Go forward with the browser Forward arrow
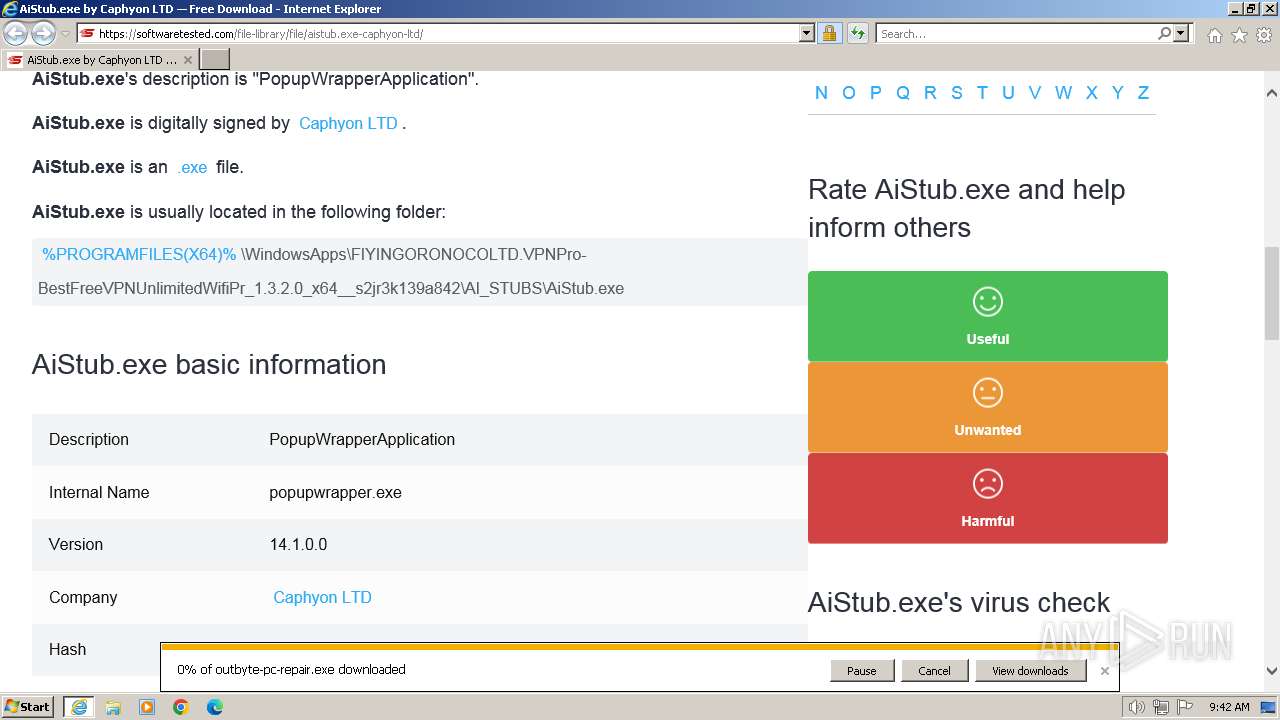Viewport: 1280px width, 720px height. (43, 33)
